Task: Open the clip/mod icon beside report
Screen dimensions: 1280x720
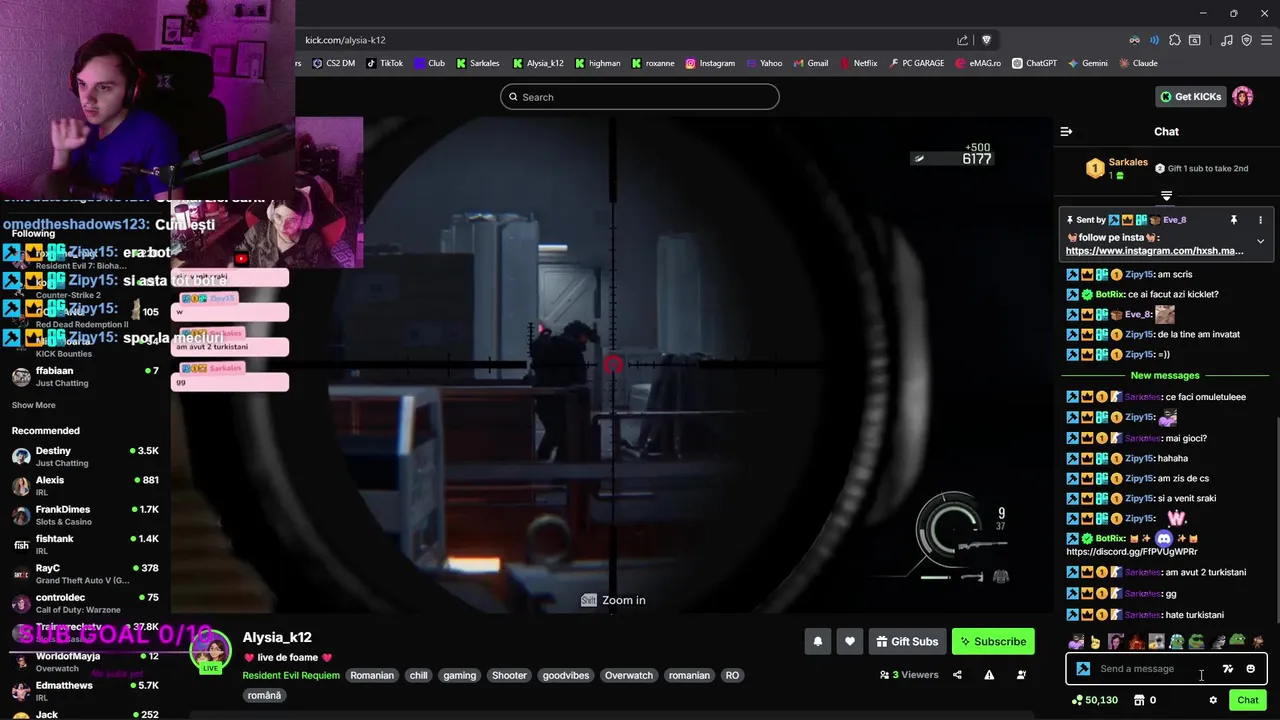Action: coord(1021,675)
